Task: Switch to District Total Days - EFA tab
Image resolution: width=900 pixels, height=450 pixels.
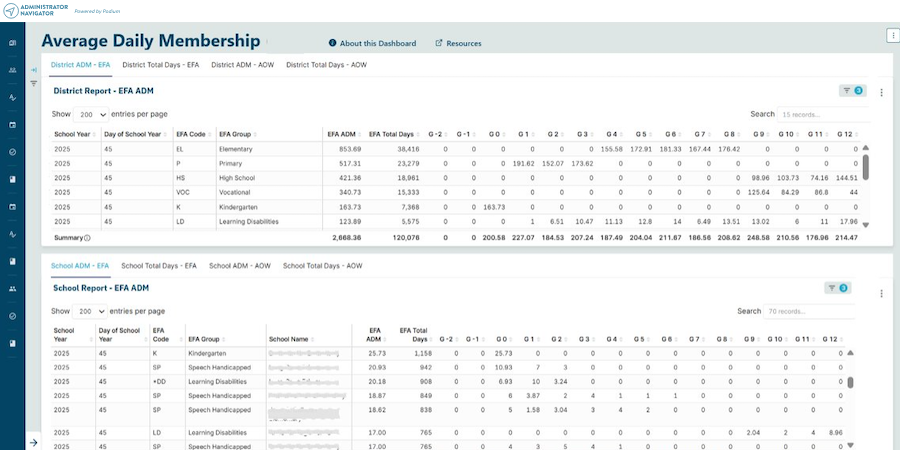Action: (161, 65)
